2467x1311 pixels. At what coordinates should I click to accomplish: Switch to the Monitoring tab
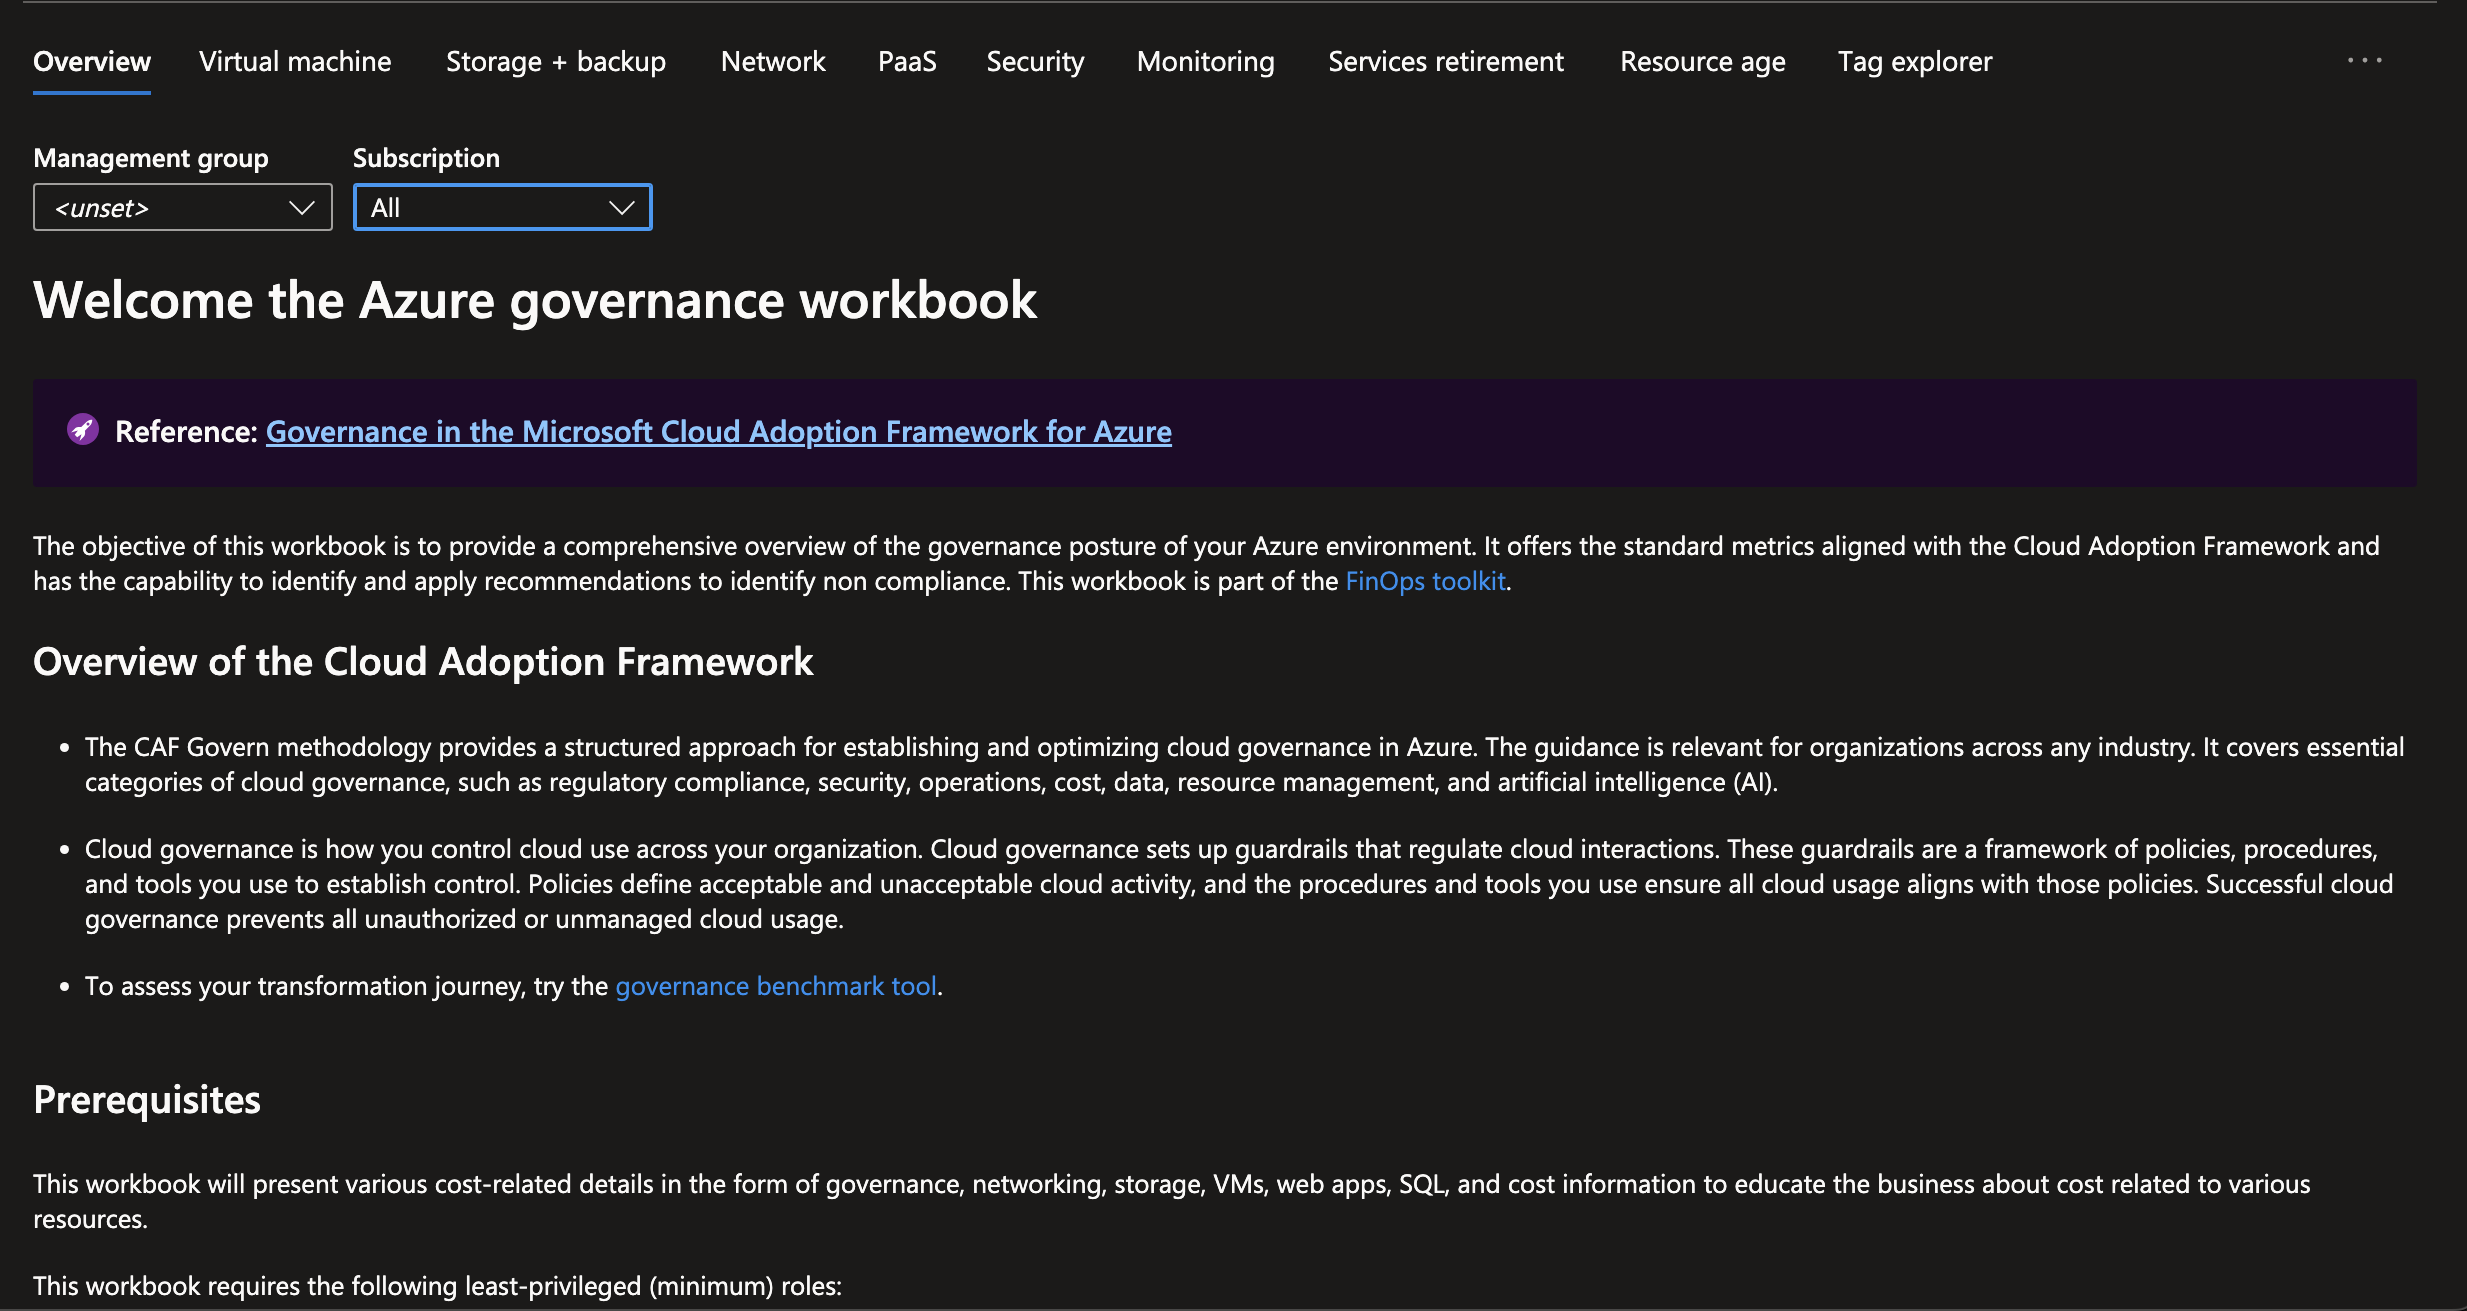click(x=1204, y=61)
